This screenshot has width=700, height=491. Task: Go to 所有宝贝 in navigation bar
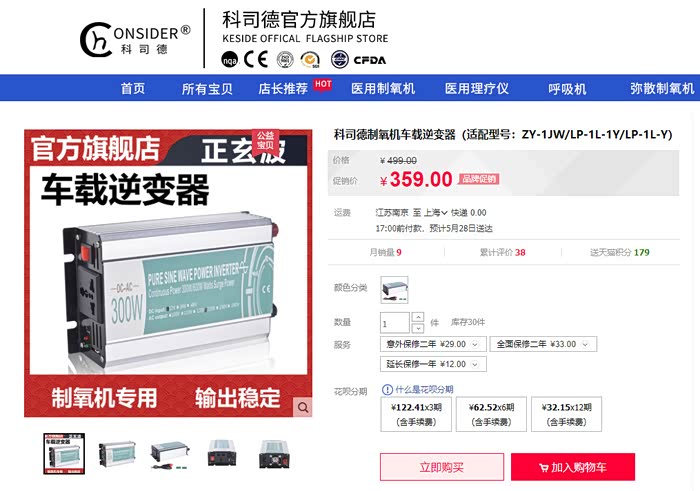207,88
